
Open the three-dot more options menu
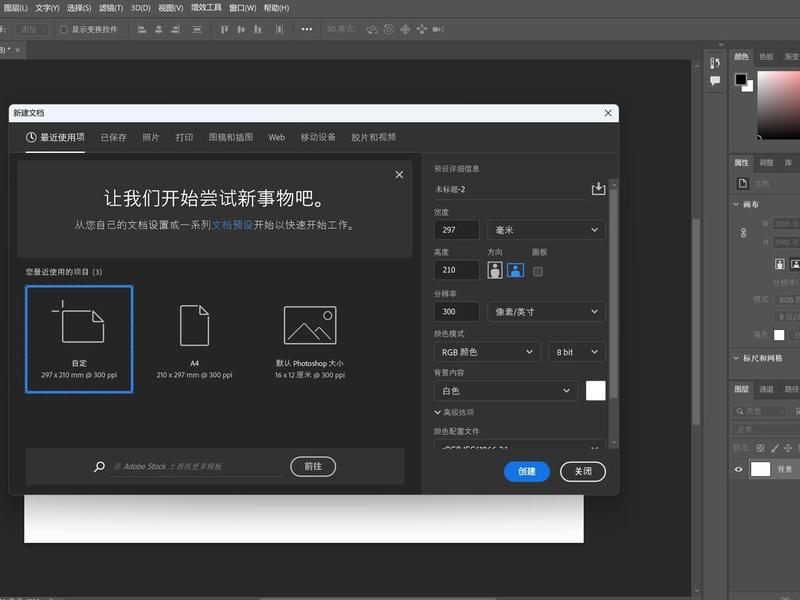307,29
